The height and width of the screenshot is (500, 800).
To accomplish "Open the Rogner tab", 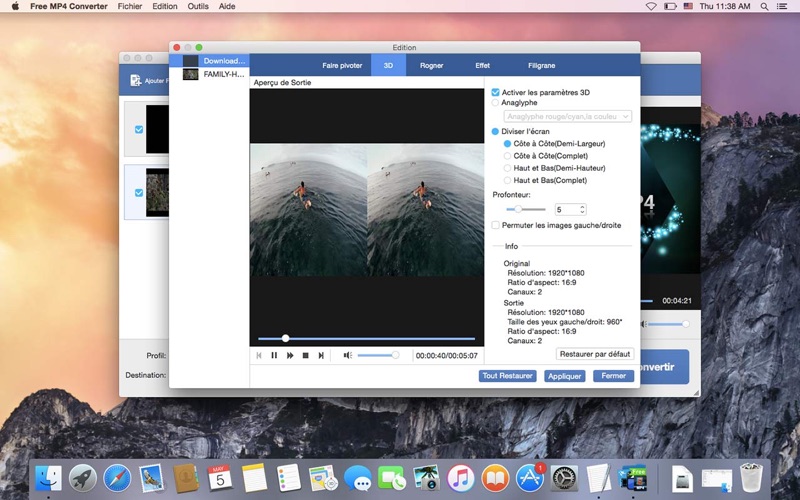I will pyautogui.click(x=431, y=65).
